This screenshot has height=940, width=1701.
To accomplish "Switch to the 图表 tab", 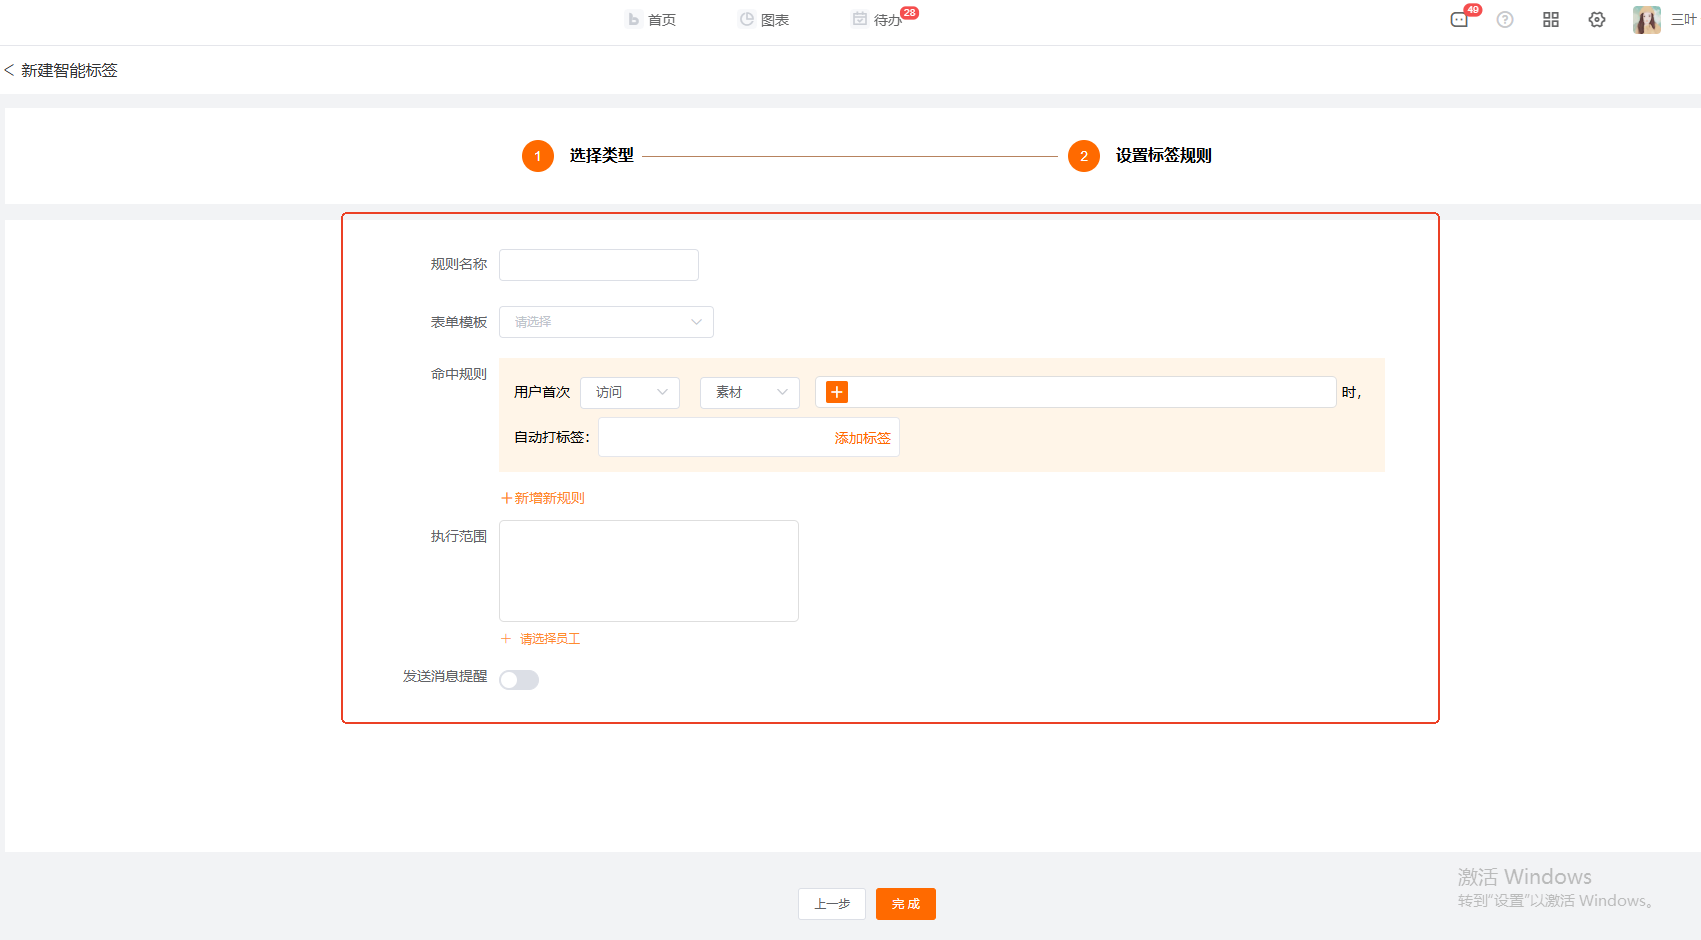I will click(764, 20).
